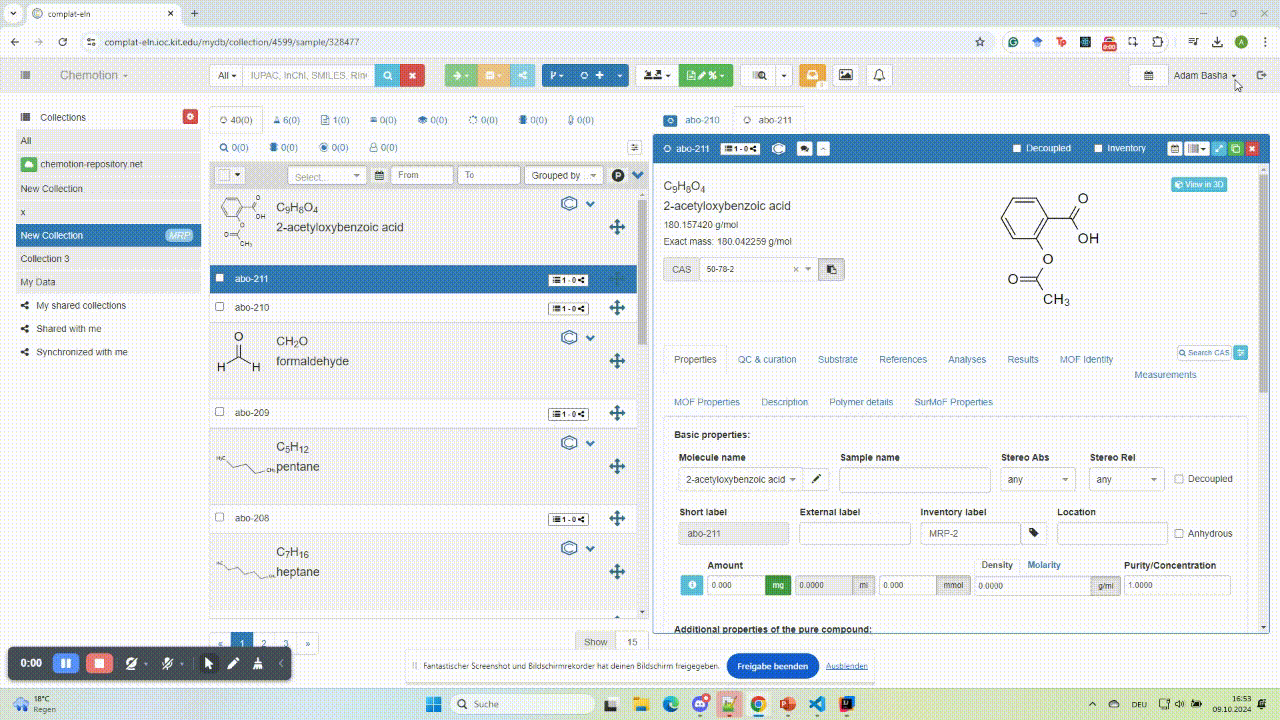The image size is (1280, 720).
Task: Click the Inventory label tag icon
Action: [1034, 533]
